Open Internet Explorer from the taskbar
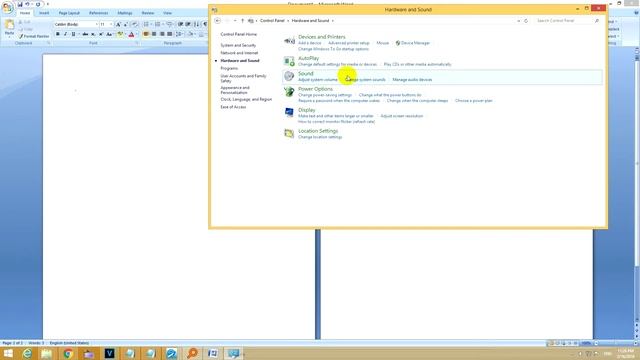 [27, 353]
